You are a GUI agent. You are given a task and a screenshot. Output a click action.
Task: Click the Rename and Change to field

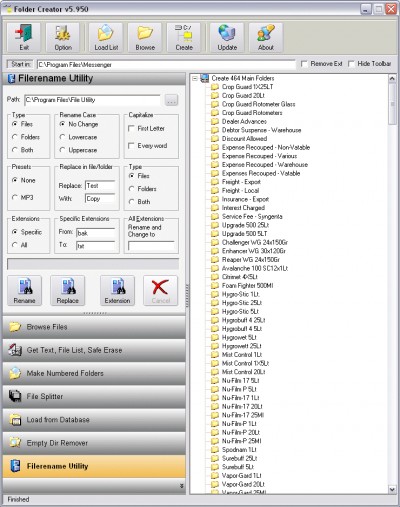pyautogui.click(x=151, y=246)
